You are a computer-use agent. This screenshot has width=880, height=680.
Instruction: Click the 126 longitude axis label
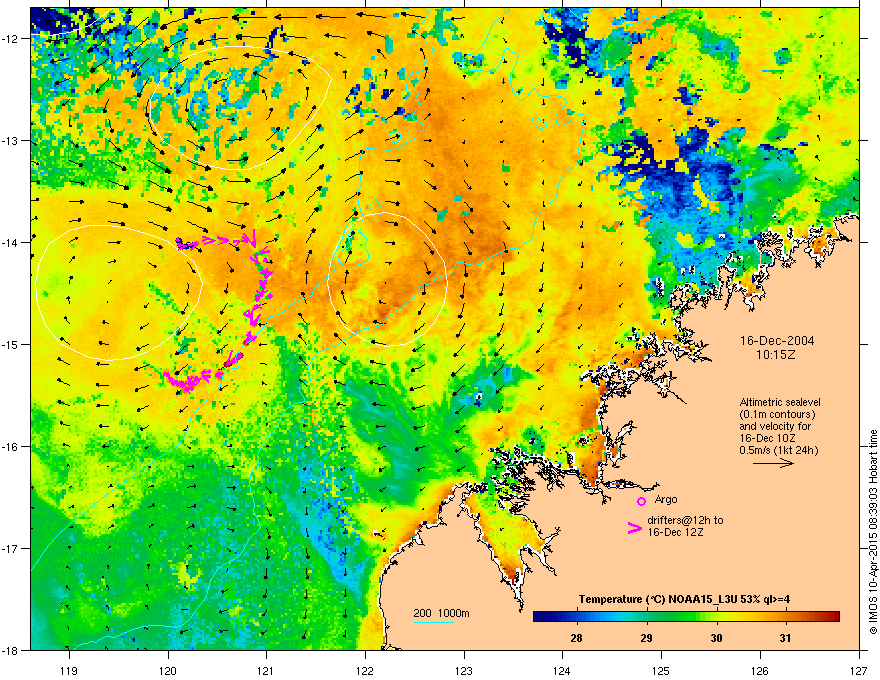click(x=760, y=670)
